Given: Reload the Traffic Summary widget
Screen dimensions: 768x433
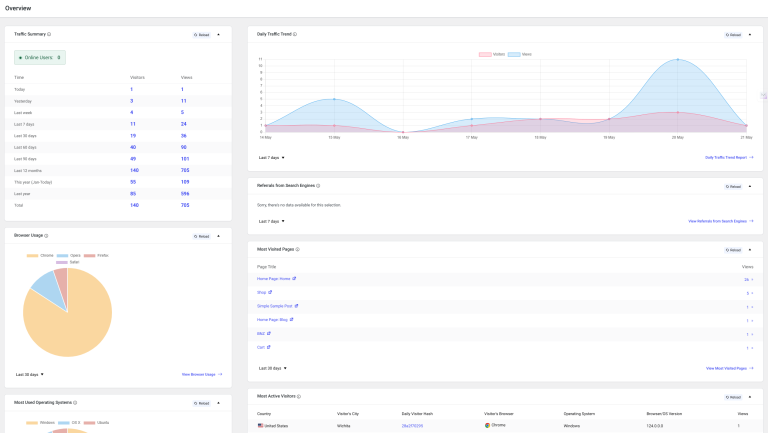Looking at the screenshot, I should [x=201, y=35].
